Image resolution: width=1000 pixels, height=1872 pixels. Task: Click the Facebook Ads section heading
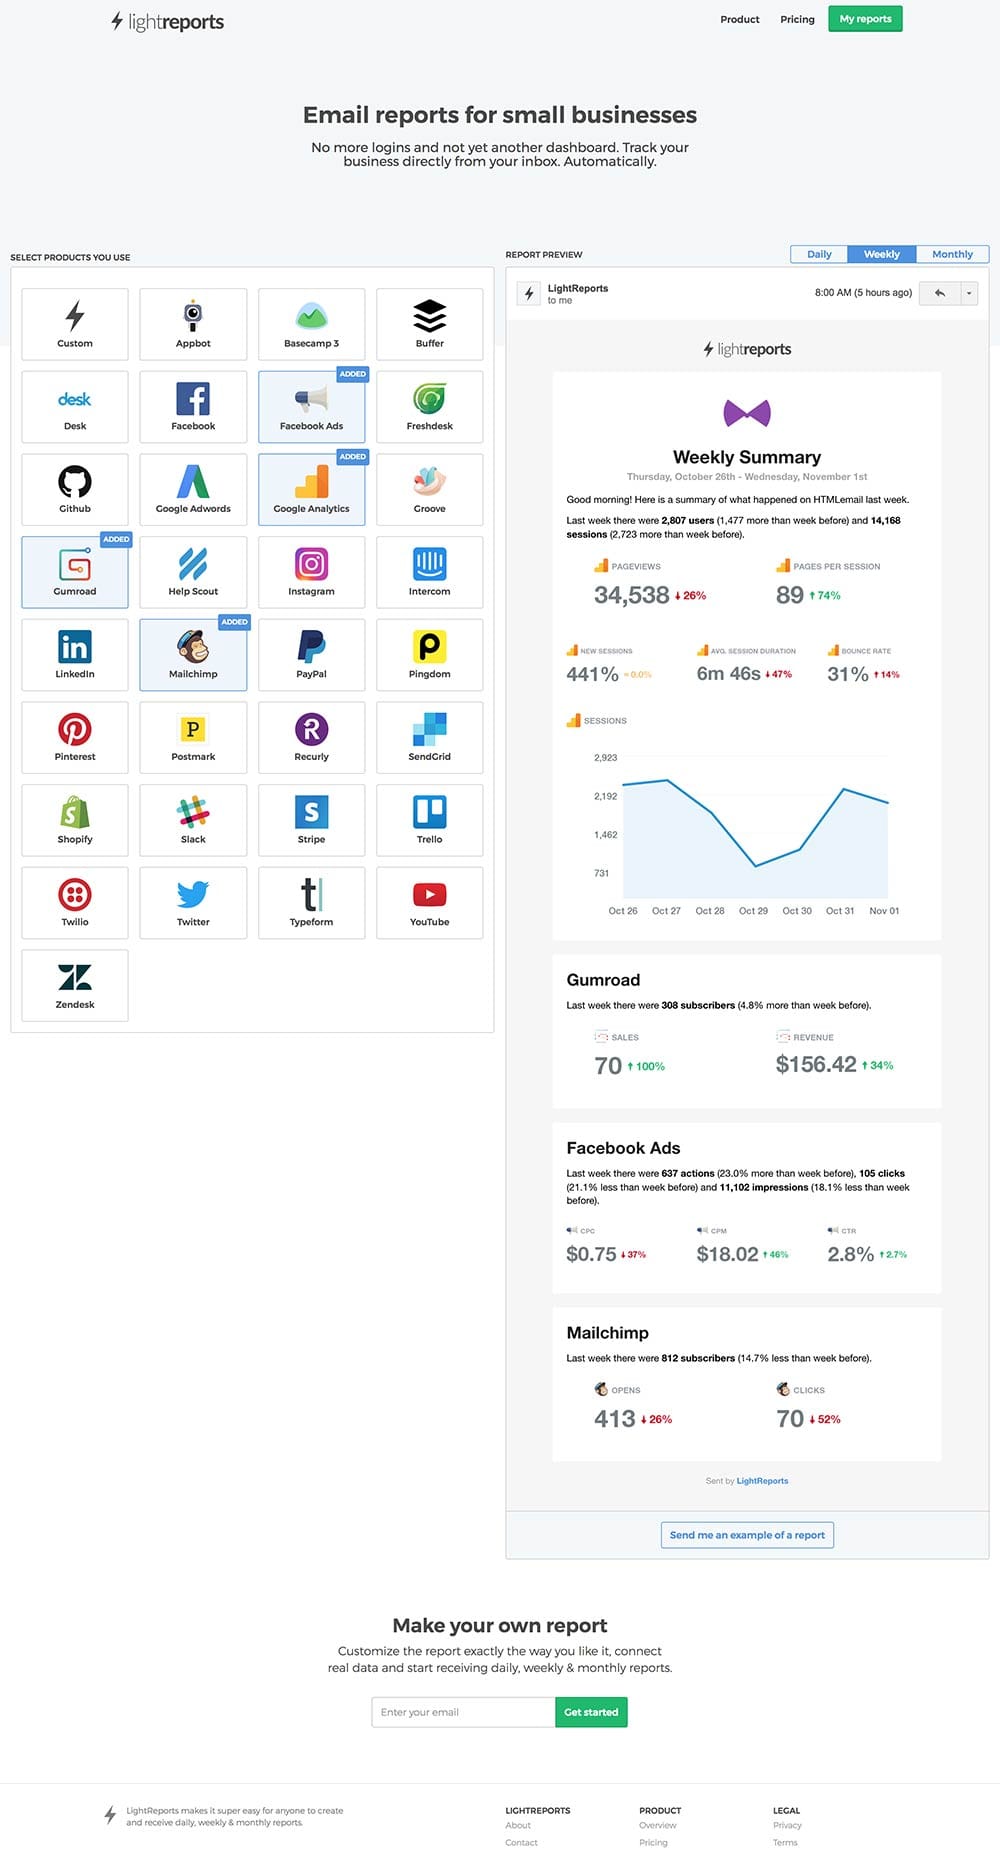(623, 1148)
